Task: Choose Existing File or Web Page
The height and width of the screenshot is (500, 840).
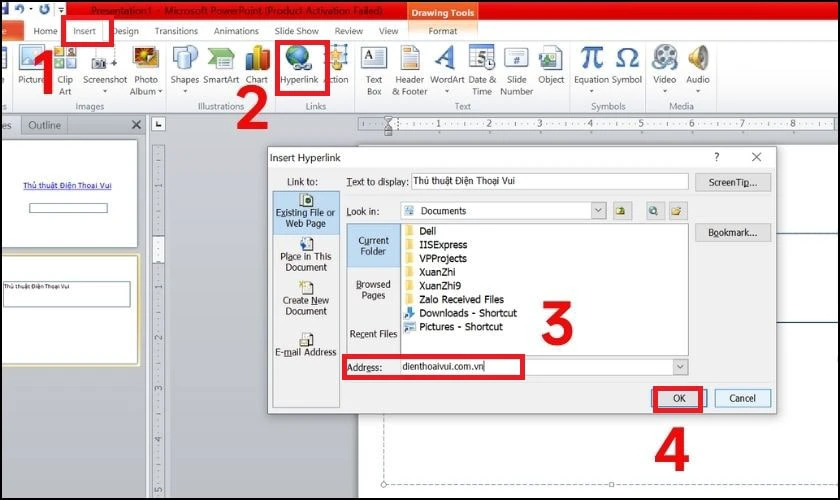Action: (305, 212)
